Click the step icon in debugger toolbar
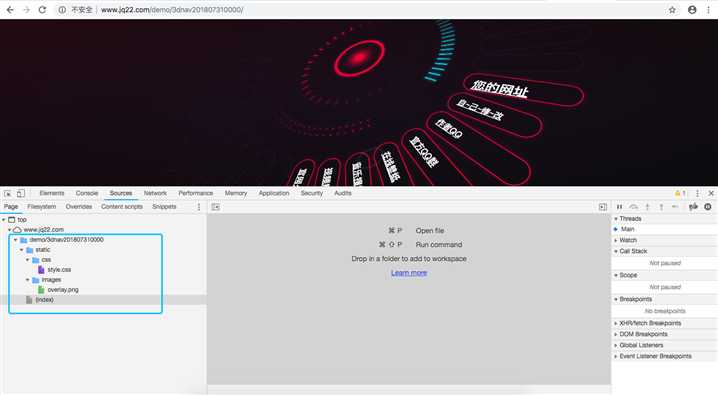This screenshot has width=718, height=395. pyautogui.click(x=675, y=207)
